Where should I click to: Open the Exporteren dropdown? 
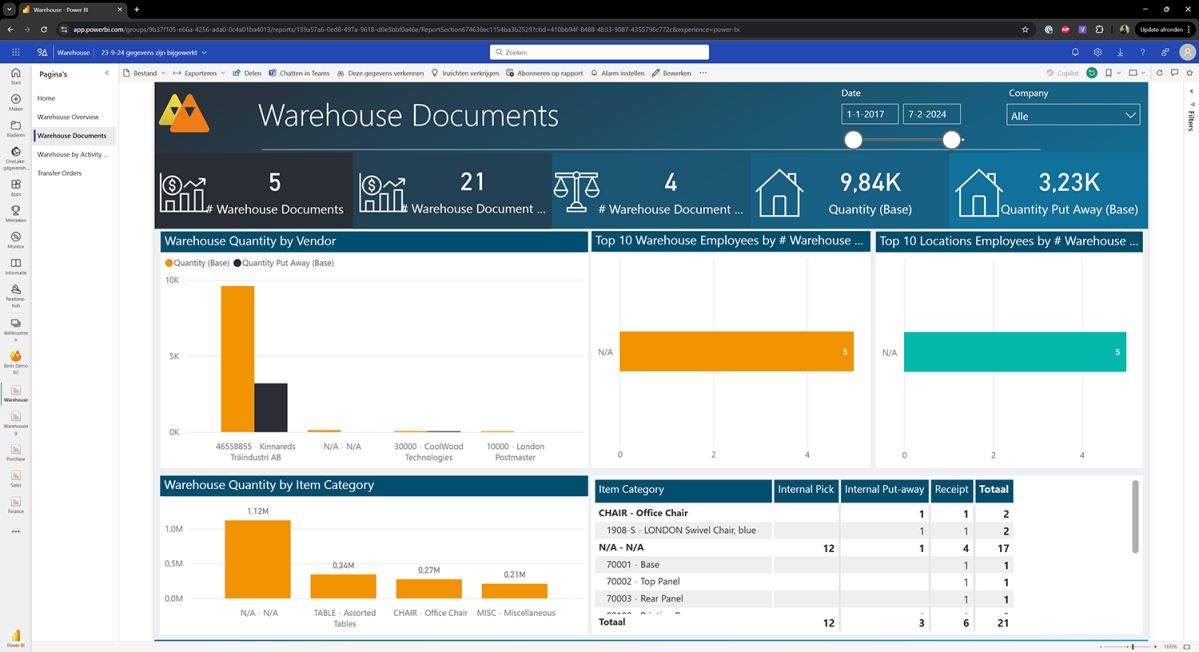coord(200,73)
